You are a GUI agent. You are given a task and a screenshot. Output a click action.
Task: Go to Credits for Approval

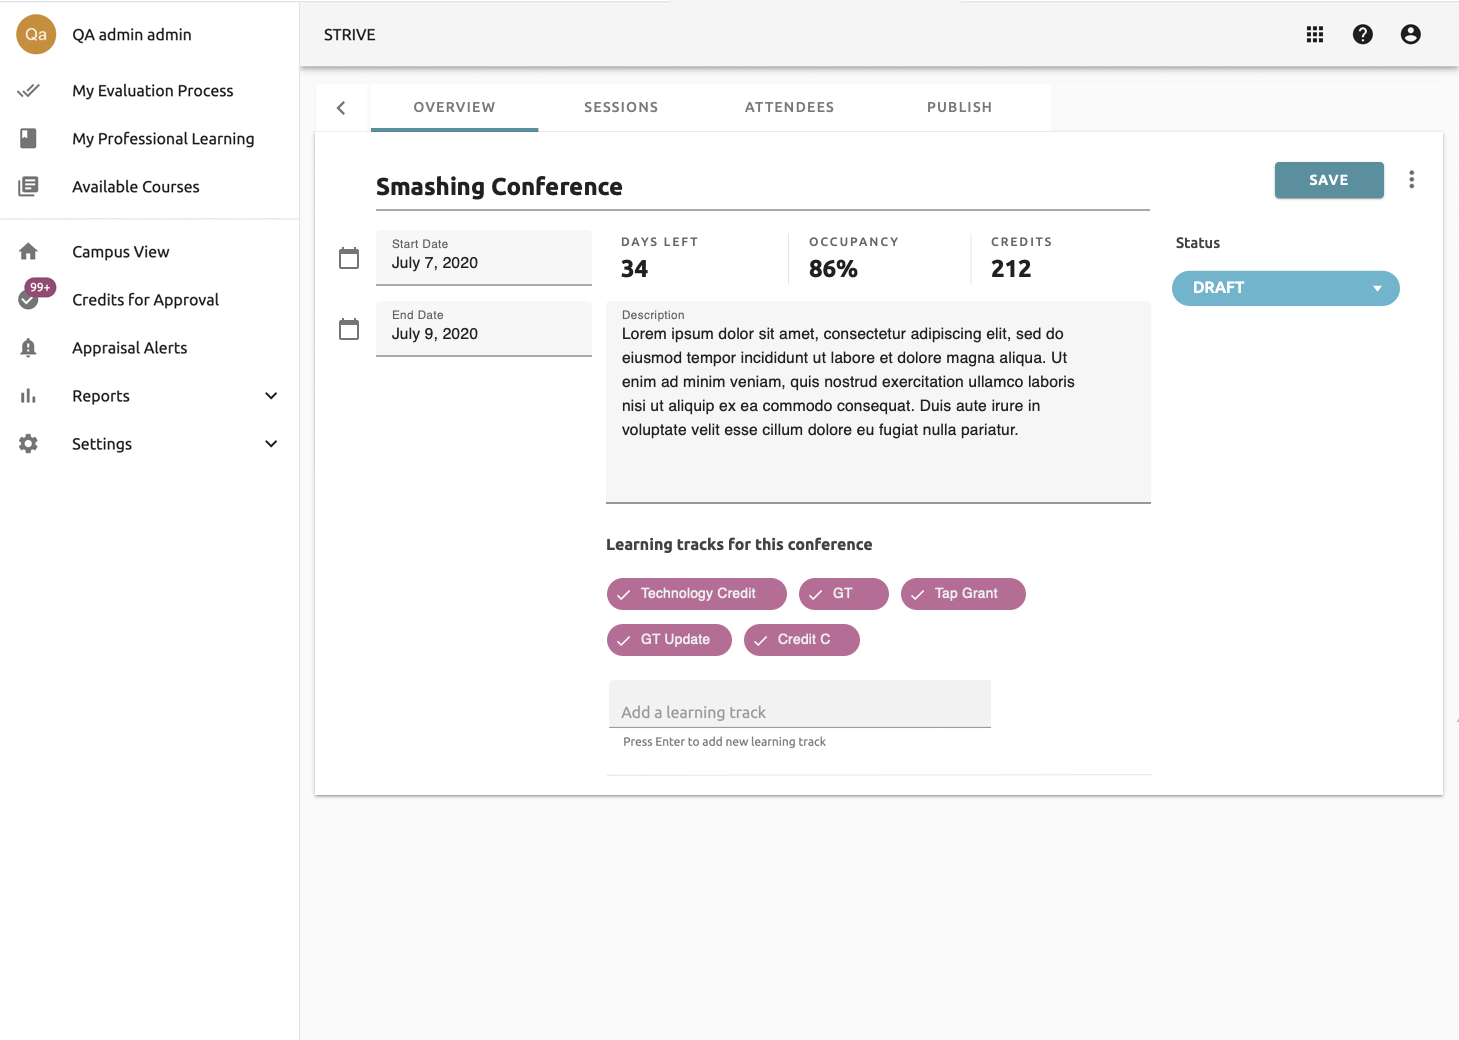tap(145, 300)
